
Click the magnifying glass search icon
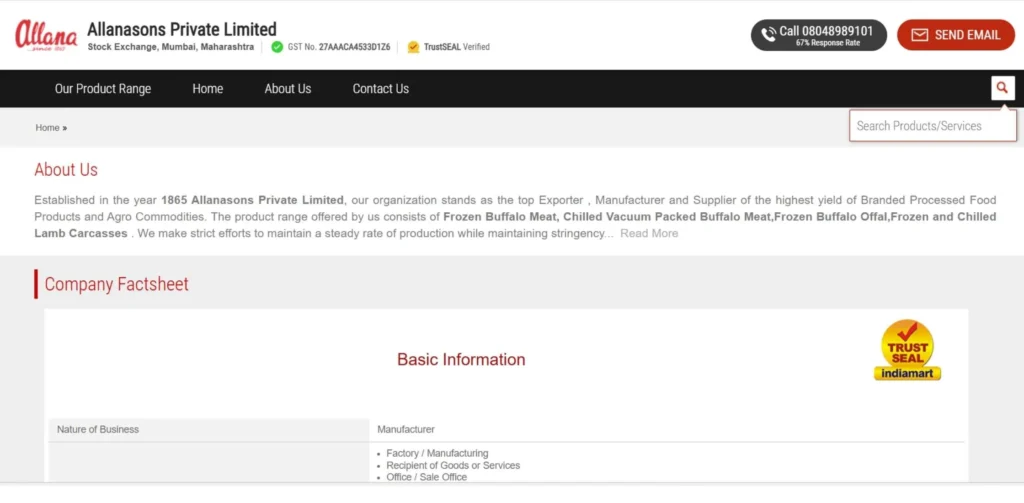[1002, 88]
